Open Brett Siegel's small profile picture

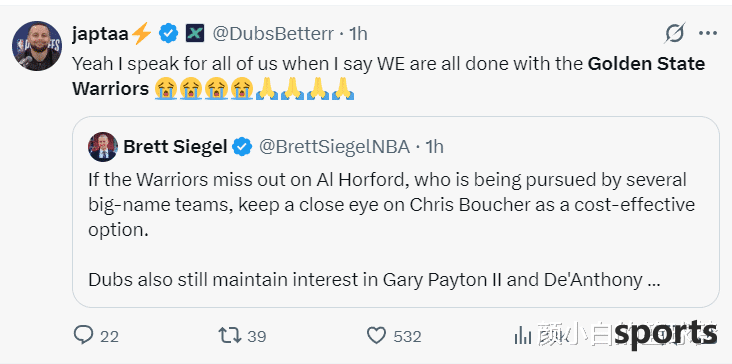(103, 147)
